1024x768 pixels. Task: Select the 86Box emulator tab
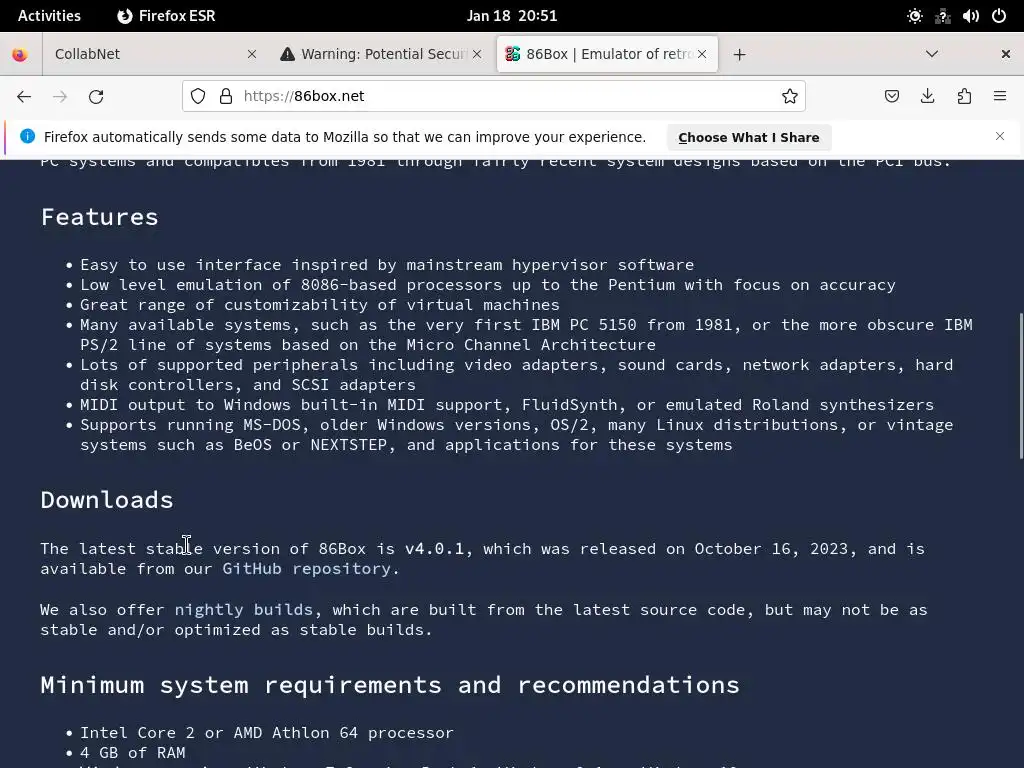click(607, 54)
